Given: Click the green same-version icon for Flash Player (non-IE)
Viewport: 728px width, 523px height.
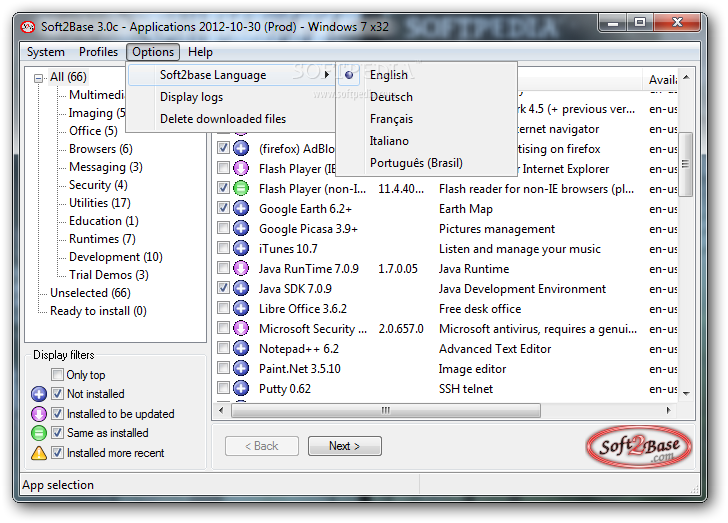Looking at the screenshot, I should (240, 189).
